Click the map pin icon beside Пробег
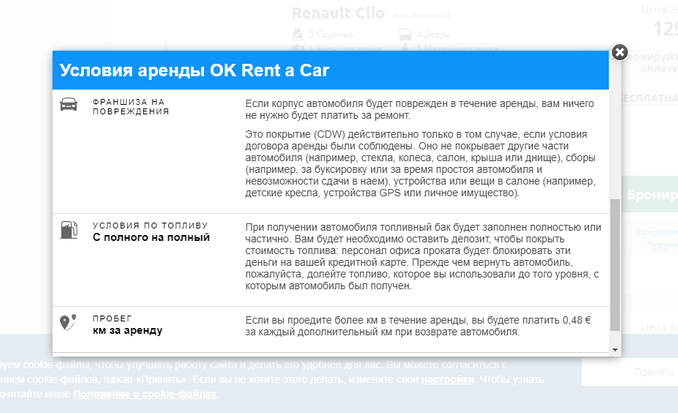 pyautogui.click(x=68, y=322)
